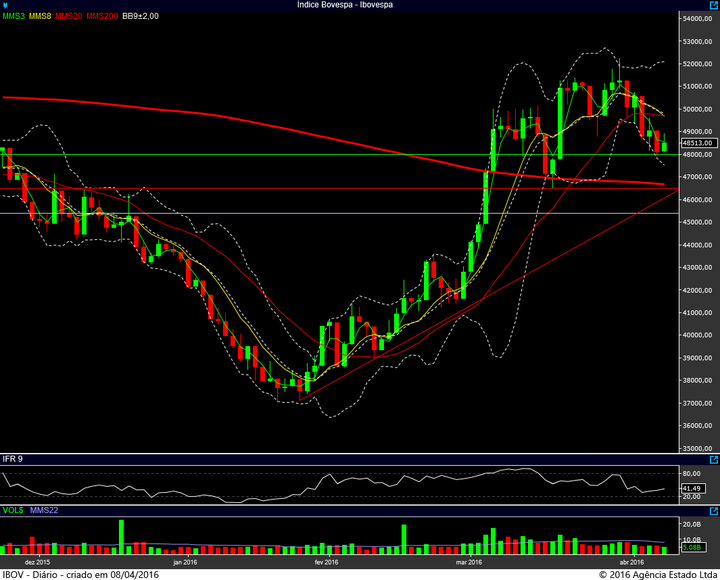Open the IFR 9 panel pop-out icon
Screen dimensions: 720x580
click(x=714, y=460)
